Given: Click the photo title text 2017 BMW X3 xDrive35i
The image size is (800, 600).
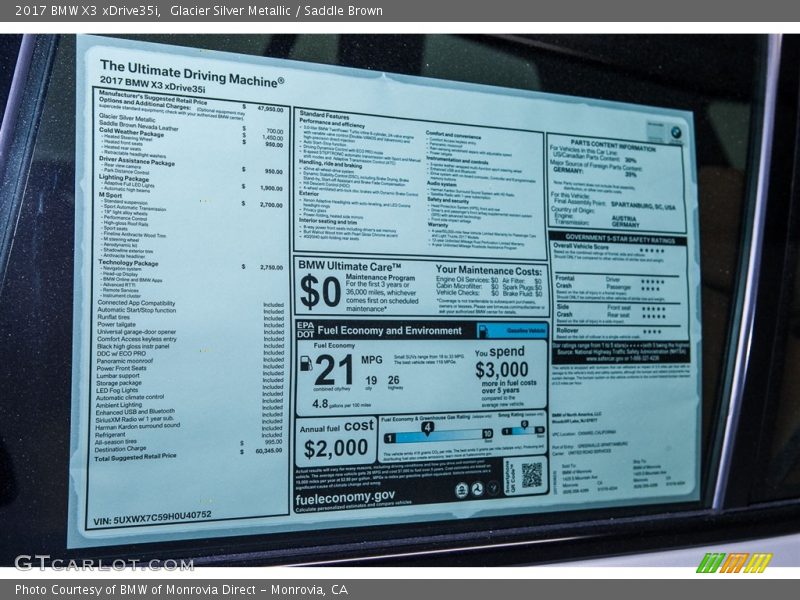Looking at the screenshot, I should click(82, 11).
